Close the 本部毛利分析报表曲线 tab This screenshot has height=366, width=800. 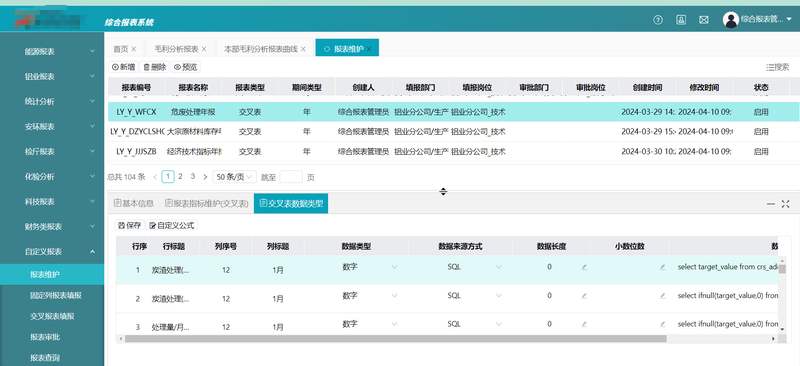point(303,49)
